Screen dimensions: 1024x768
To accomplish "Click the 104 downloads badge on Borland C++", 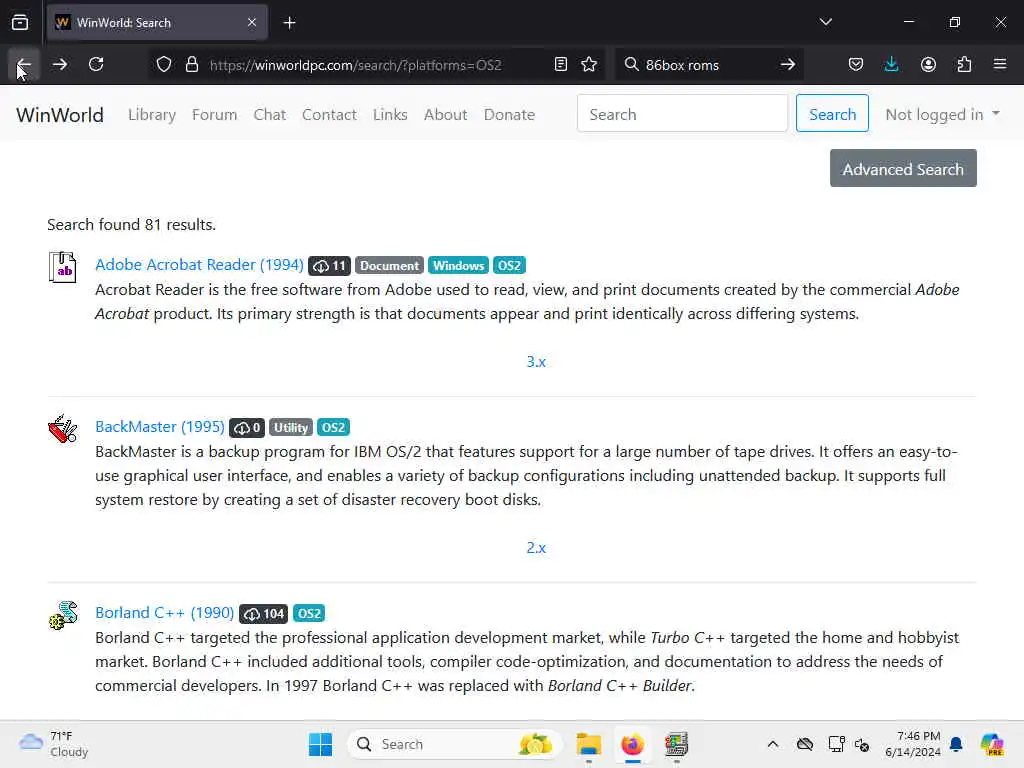I will (264, 614).
